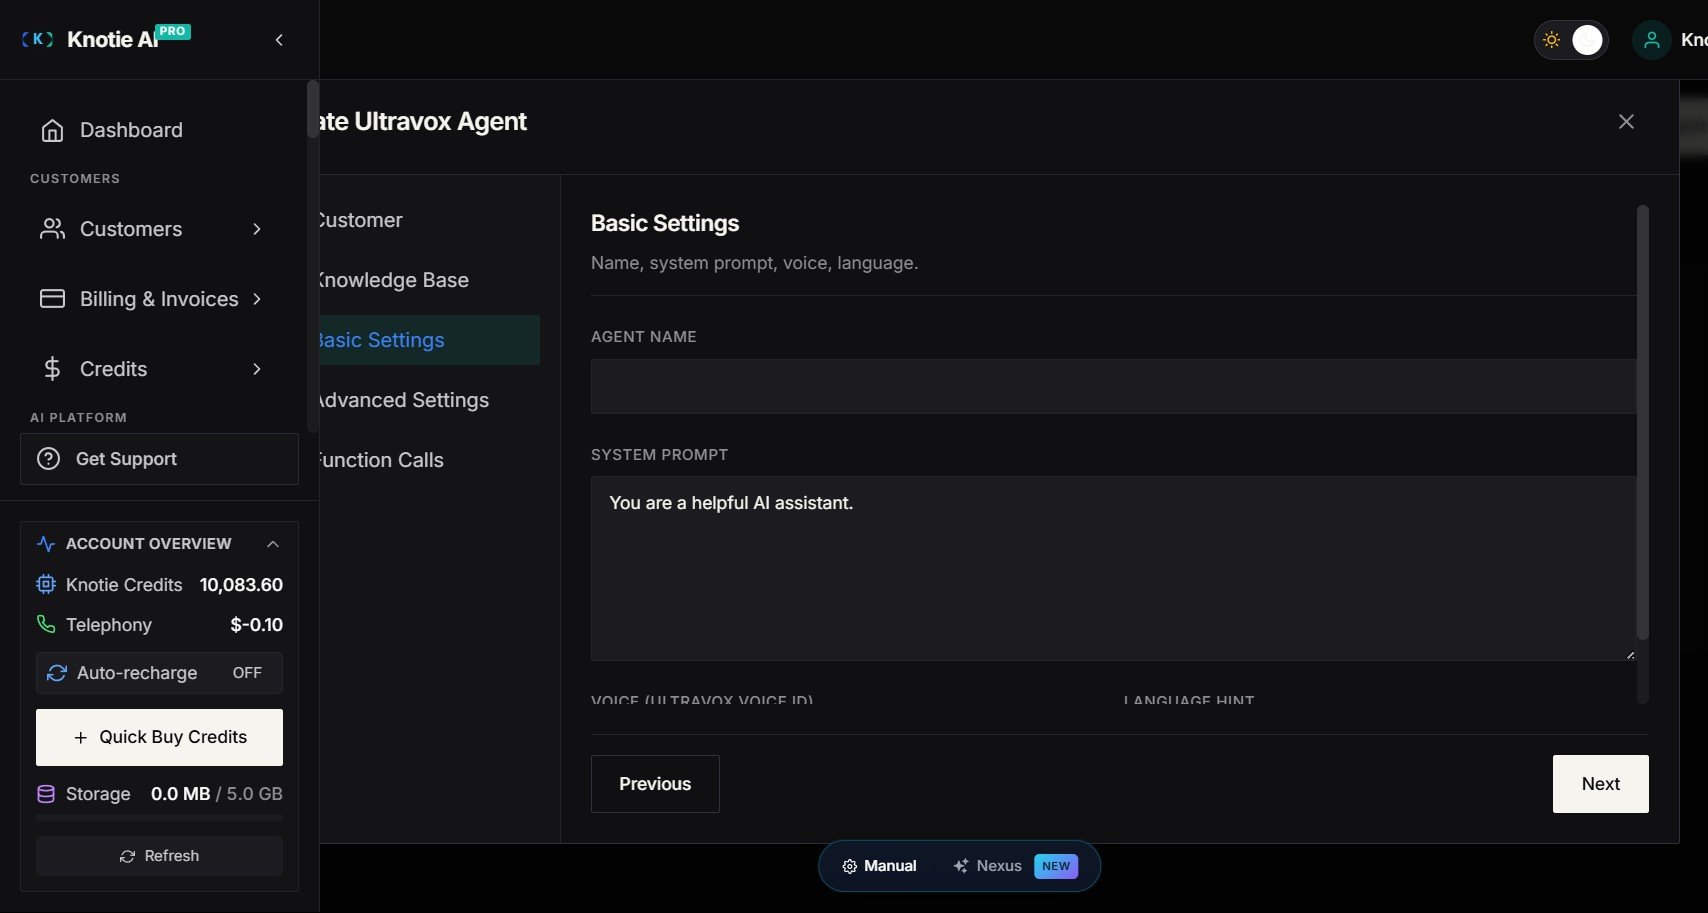Open the Dashboard home icon

pos(52,130)
